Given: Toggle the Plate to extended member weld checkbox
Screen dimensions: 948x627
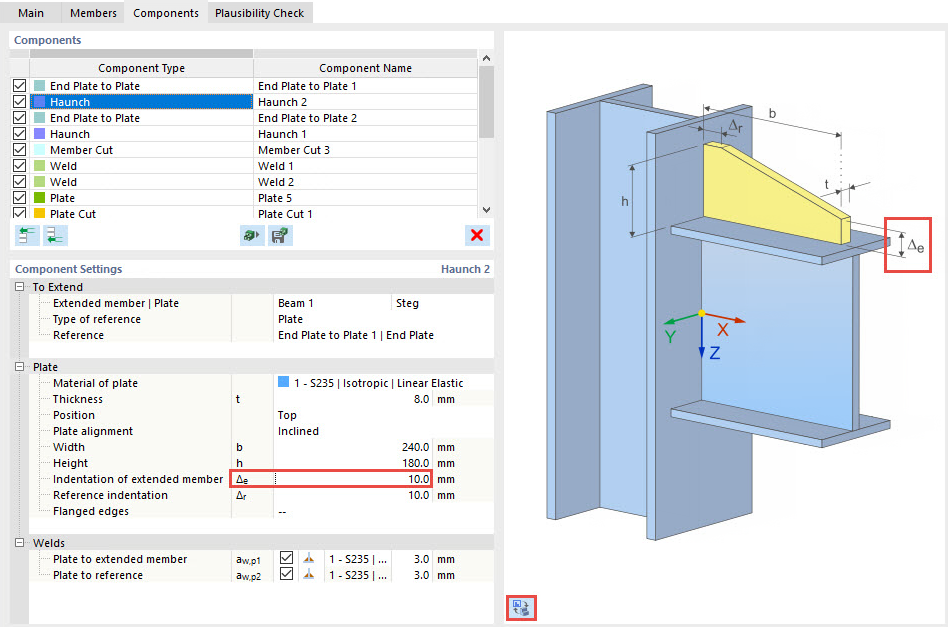Looking at the screenshot, I should click(x=287, y=558).
